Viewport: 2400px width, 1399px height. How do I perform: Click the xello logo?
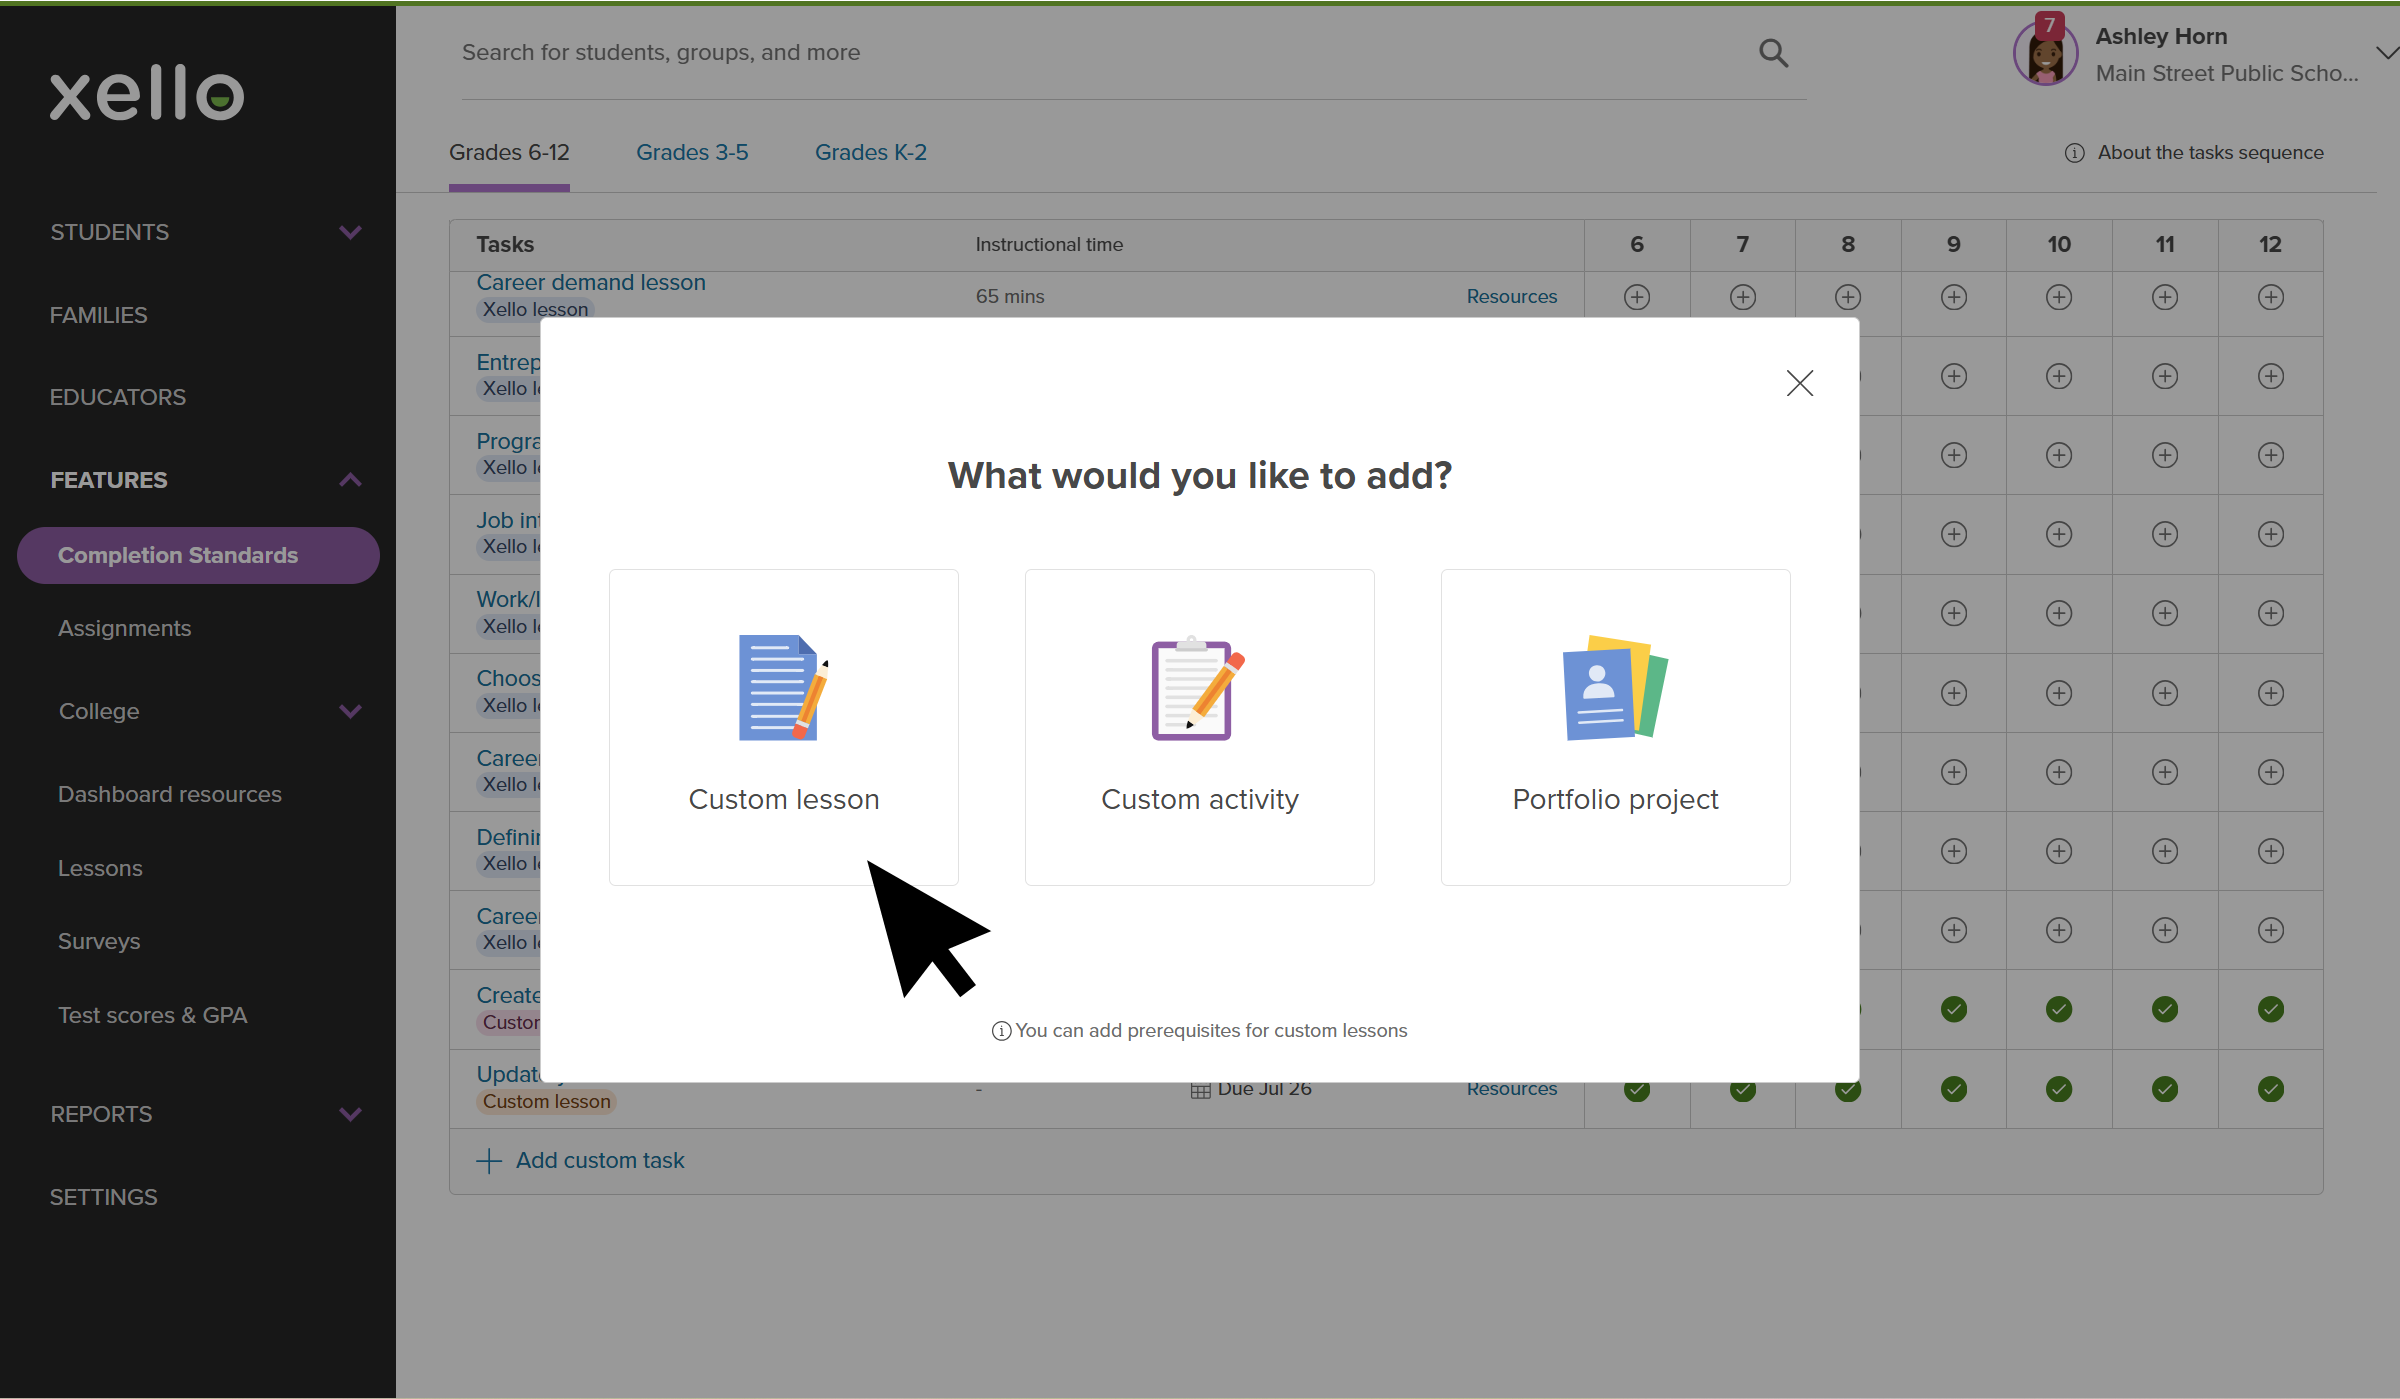point(146,93)
